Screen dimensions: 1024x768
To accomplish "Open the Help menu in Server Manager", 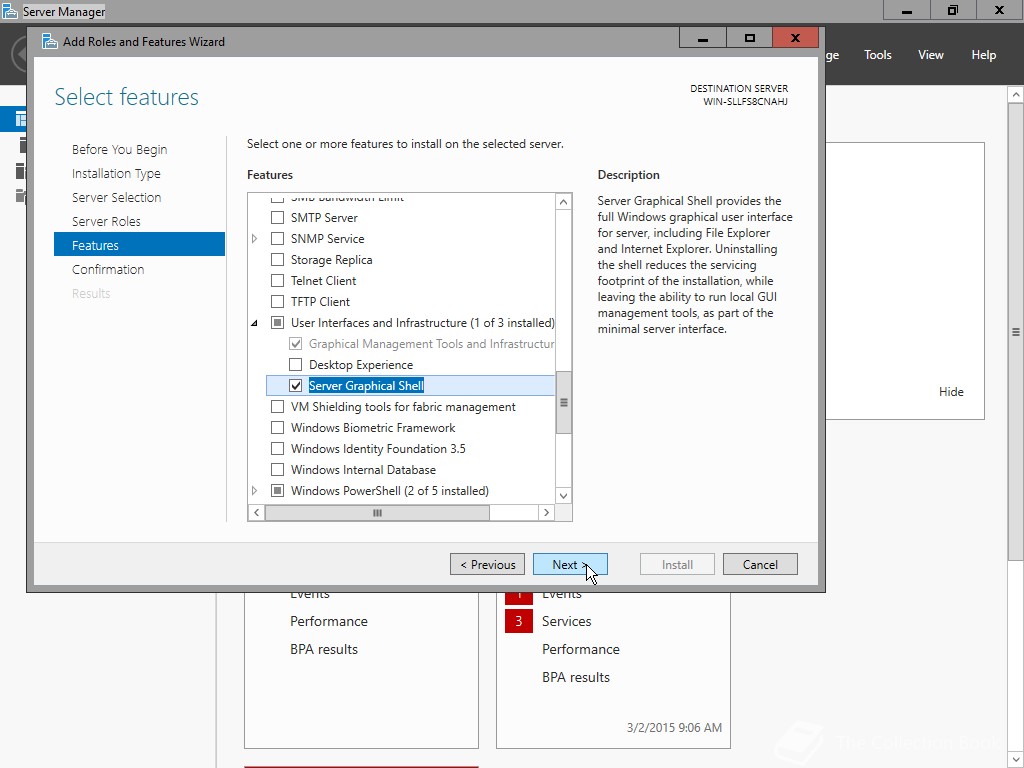I will [984, 55].
